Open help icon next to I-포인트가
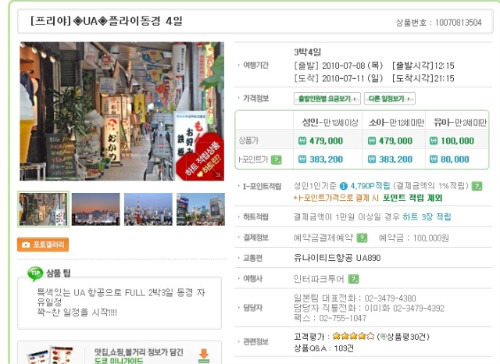 (x=276, y=160)
